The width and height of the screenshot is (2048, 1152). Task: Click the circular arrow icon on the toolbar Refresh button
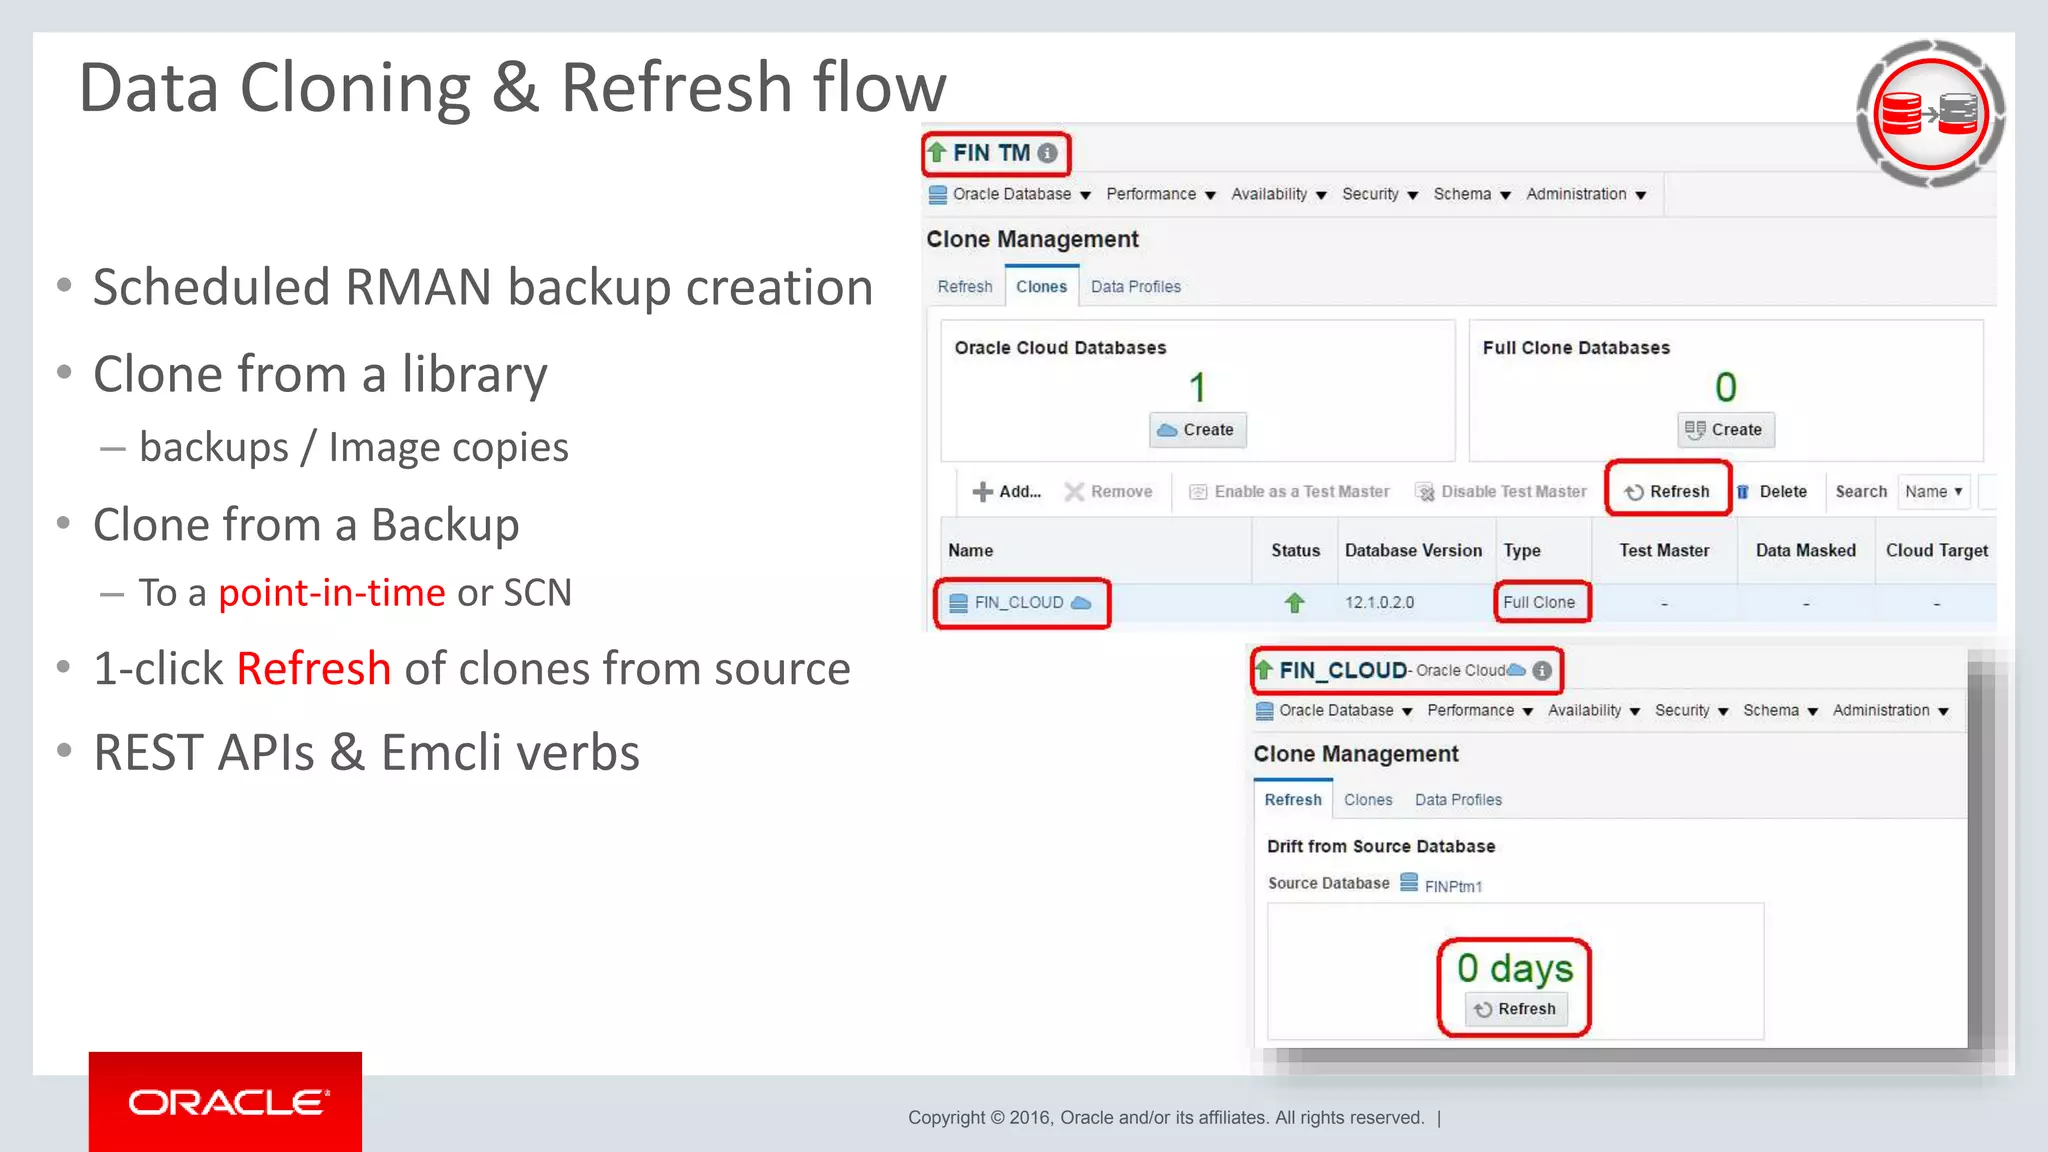point(1634,492)
